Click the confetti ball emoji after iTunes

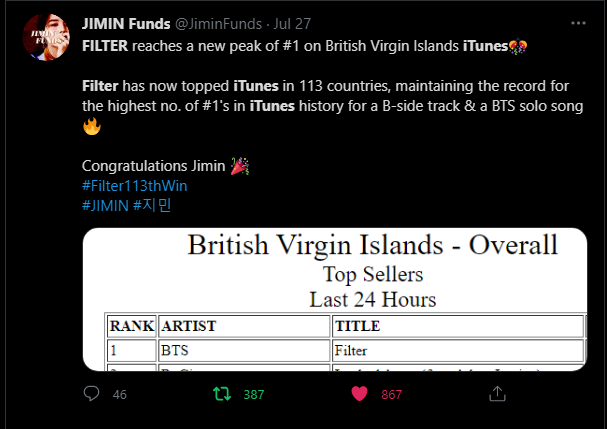(x=518, y=46)
